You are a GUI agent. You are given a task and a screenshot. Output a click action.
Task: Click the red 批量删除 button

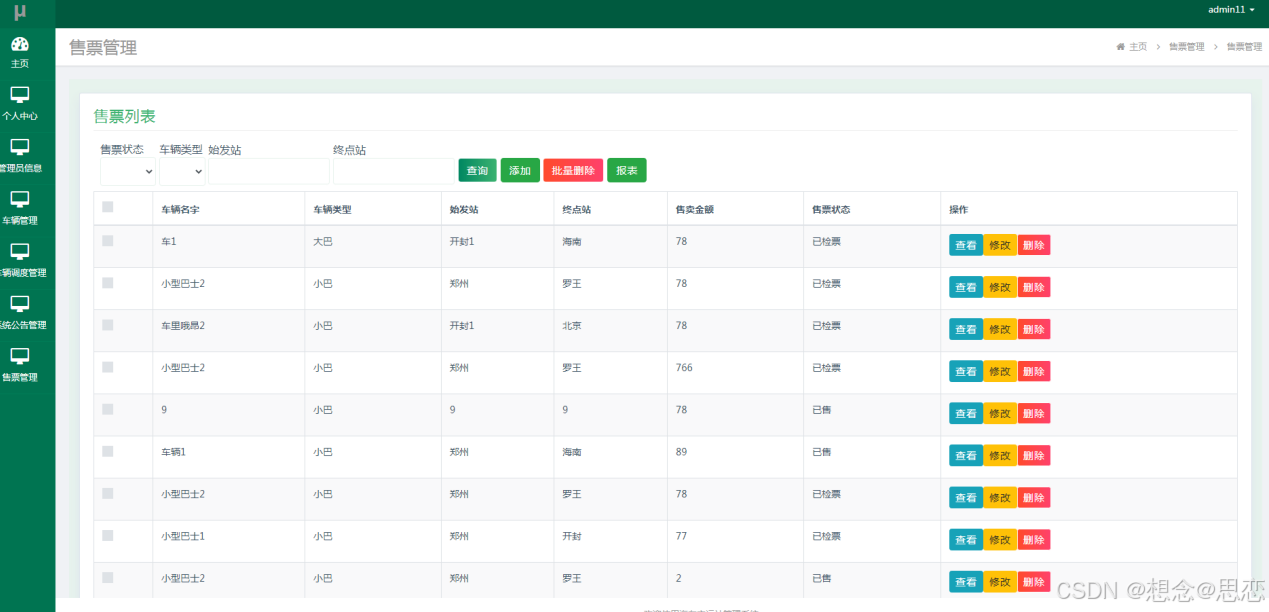tap(573, 171)
